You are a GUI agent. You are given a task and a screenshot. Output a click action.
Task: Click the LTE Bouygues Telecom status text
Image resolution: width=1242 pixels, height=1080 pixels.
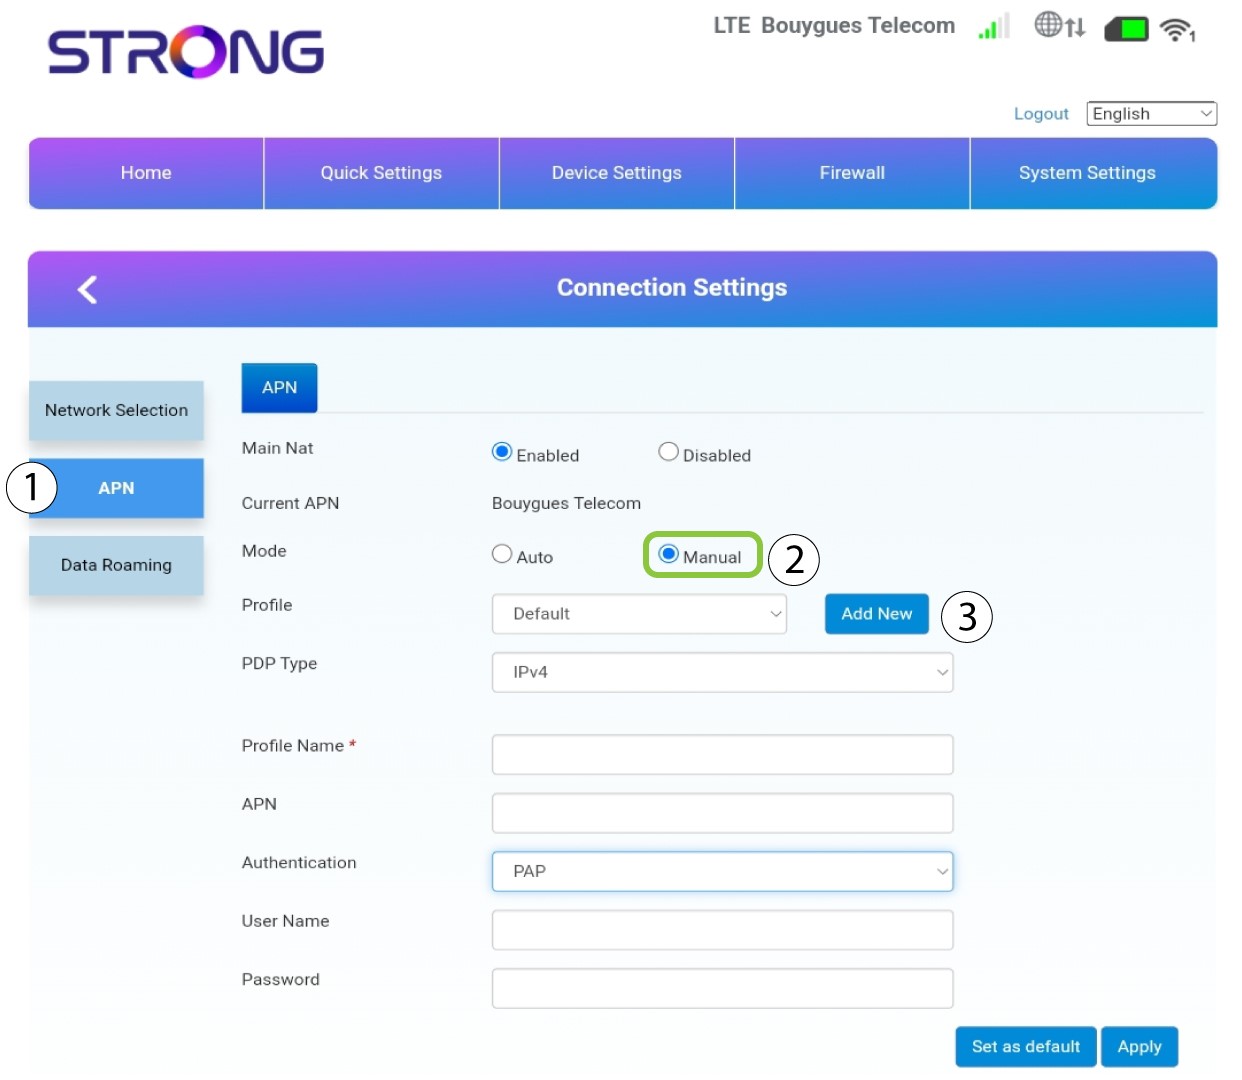click(x=834, y=26)
